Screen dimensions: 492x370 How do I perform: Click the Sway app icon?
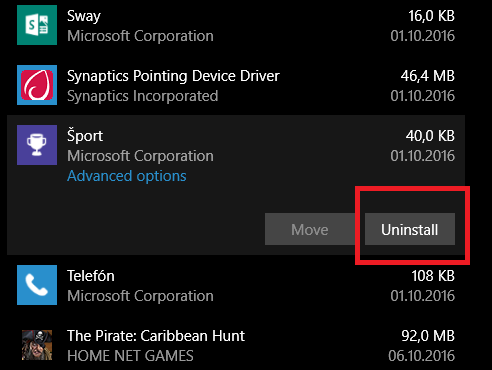(37, 25)
